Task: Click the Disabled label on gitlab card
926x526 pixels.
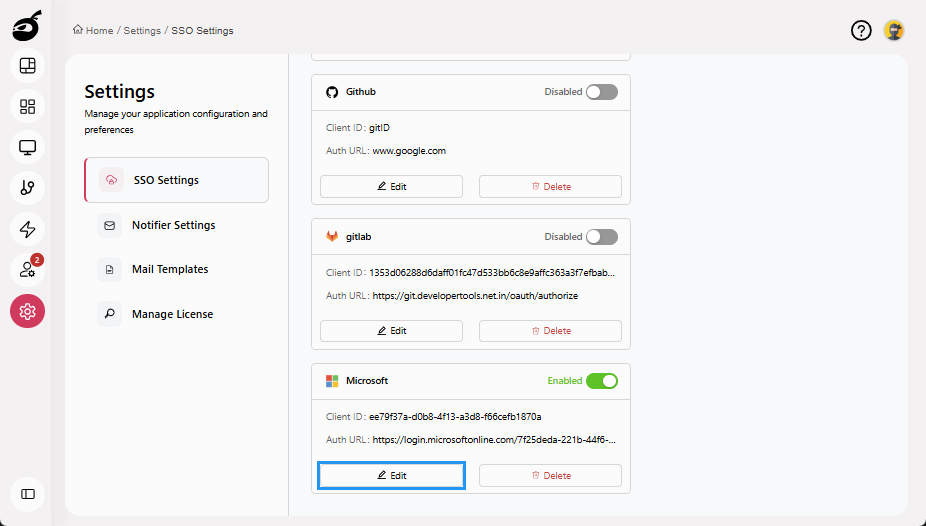Action: [x=563, y=237]
